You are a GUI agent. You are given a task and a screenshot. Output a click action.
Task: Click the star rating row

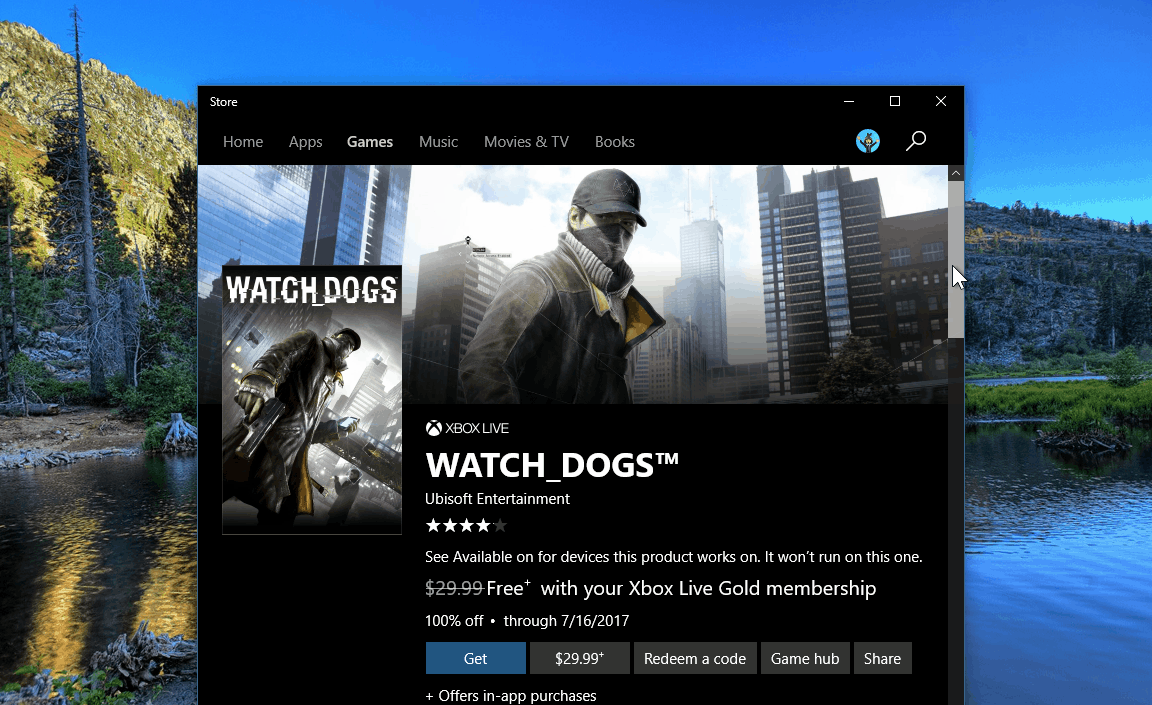(466, 525)
